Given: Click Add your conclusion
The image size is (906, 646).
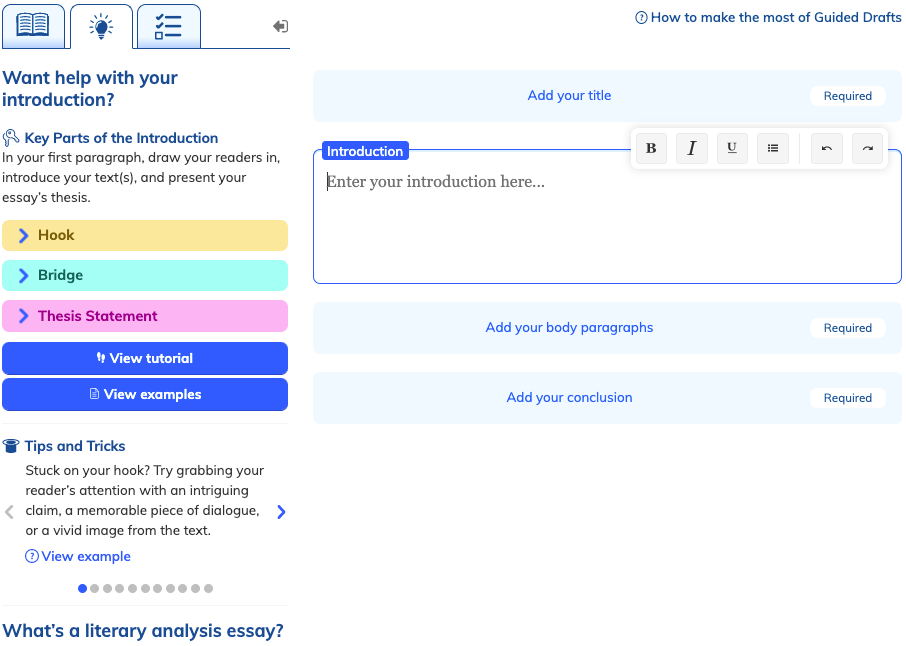Looking at the screenshot, I should (569, 398).
